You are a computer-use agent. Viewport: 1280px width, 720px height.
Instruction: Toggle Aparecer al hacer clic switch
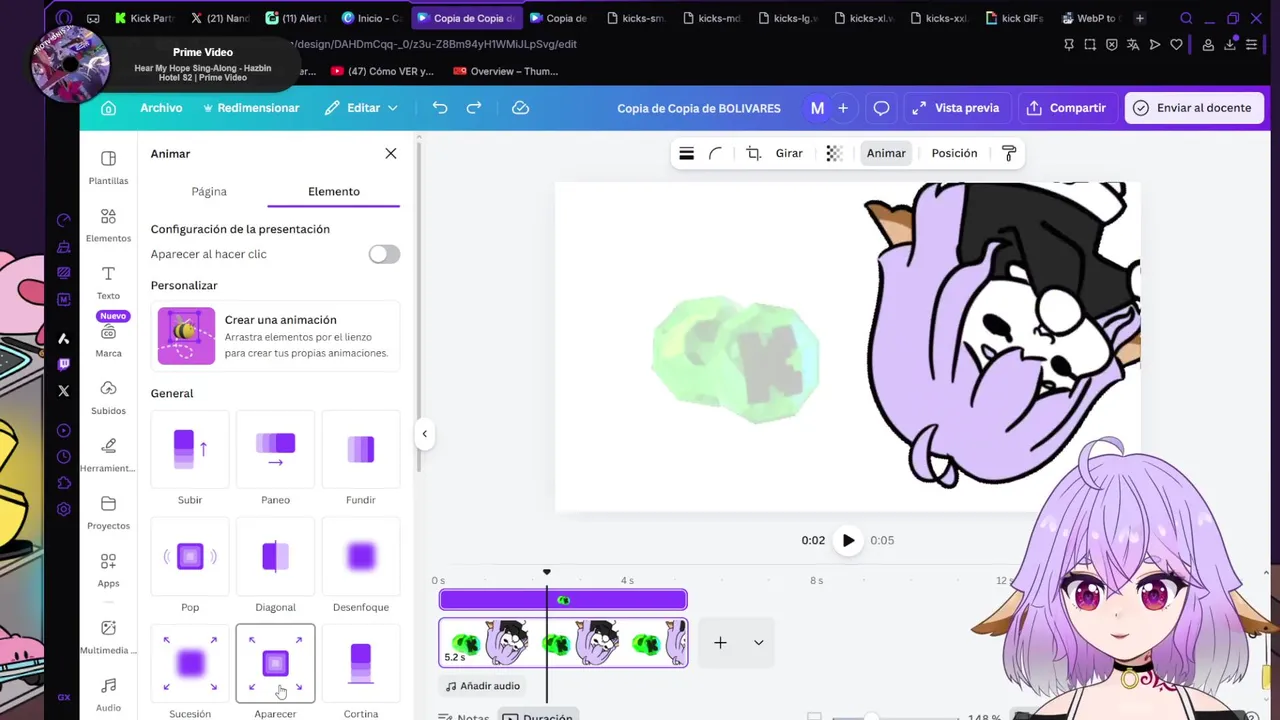384,254
